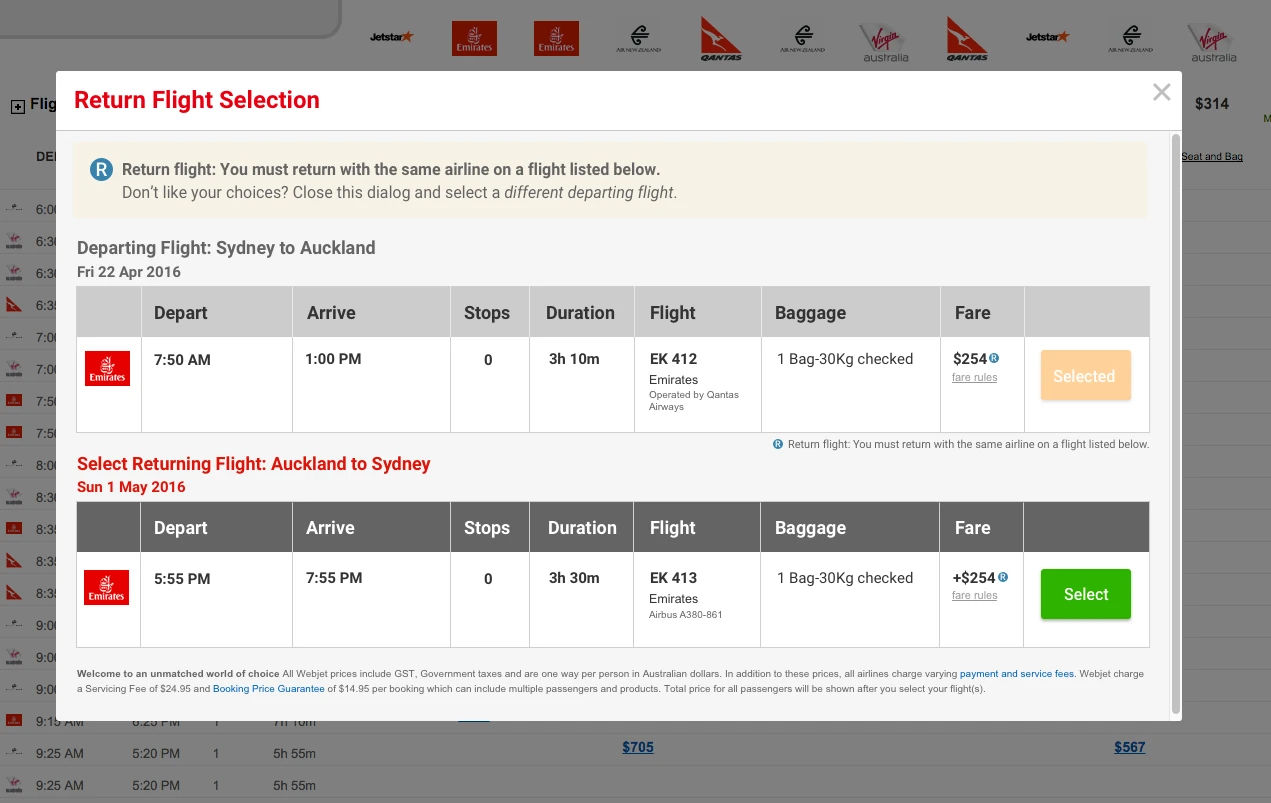Click flight number EK 413
The width and height of the screenshot is (1271, 803).
(x=673, y=578)
